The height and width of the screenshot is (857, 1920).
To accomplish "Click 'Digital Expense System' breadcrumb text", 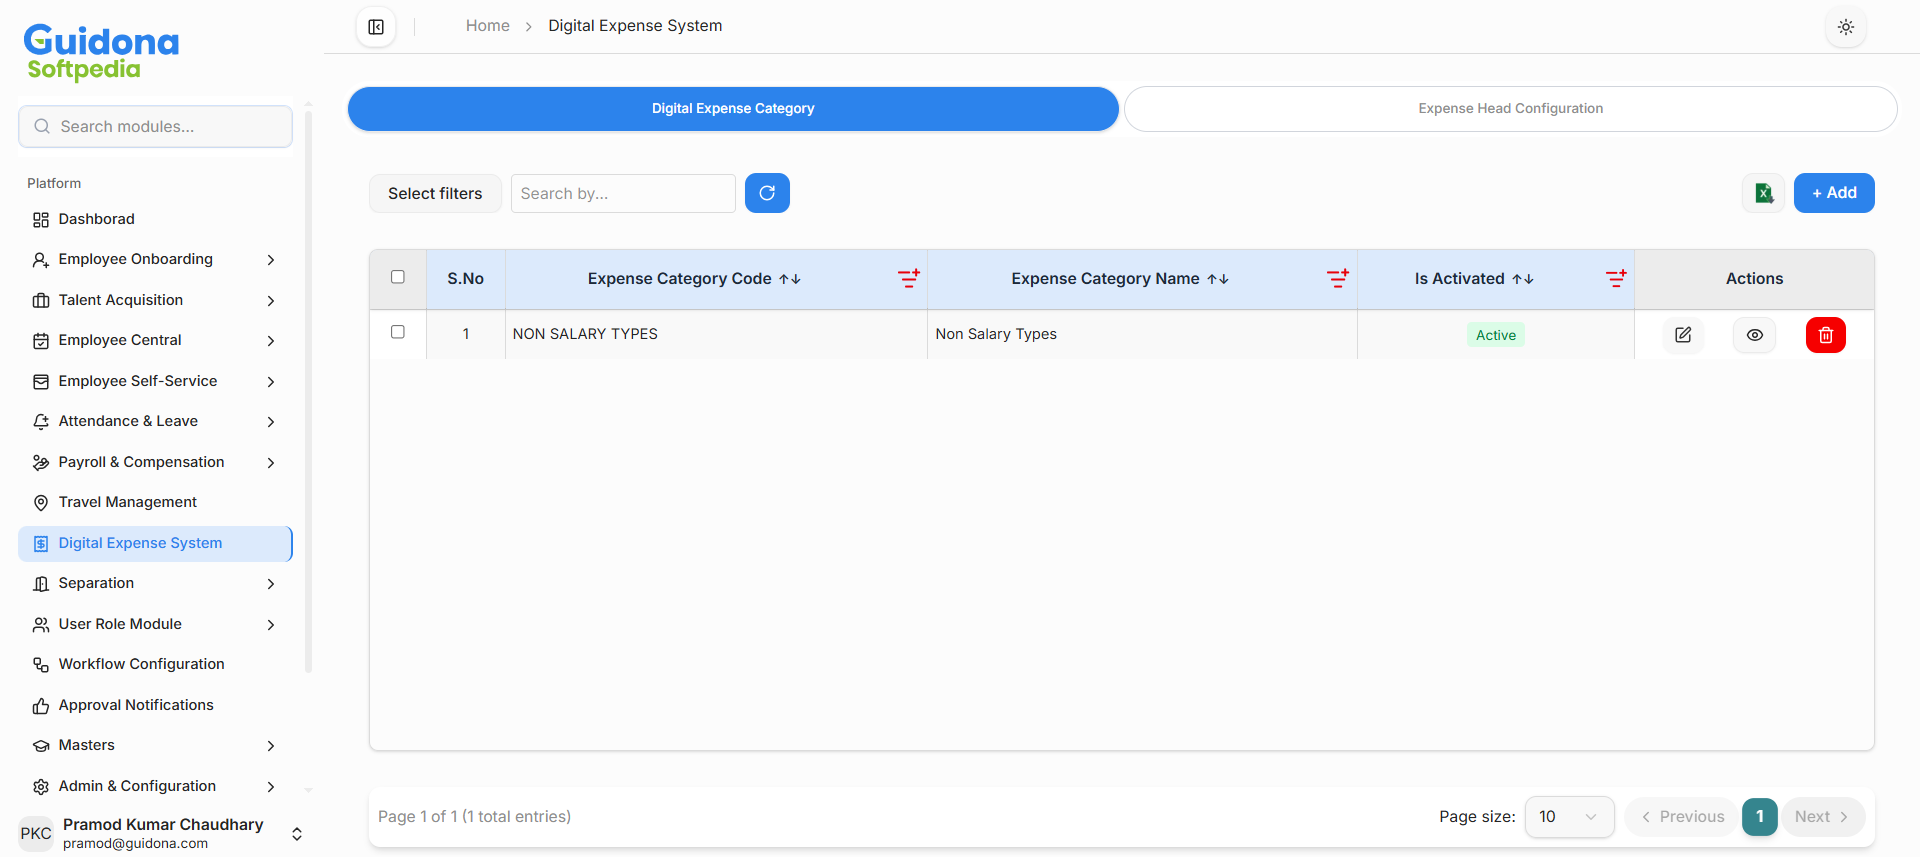I will pyautogui.click(x=635, y=26).
